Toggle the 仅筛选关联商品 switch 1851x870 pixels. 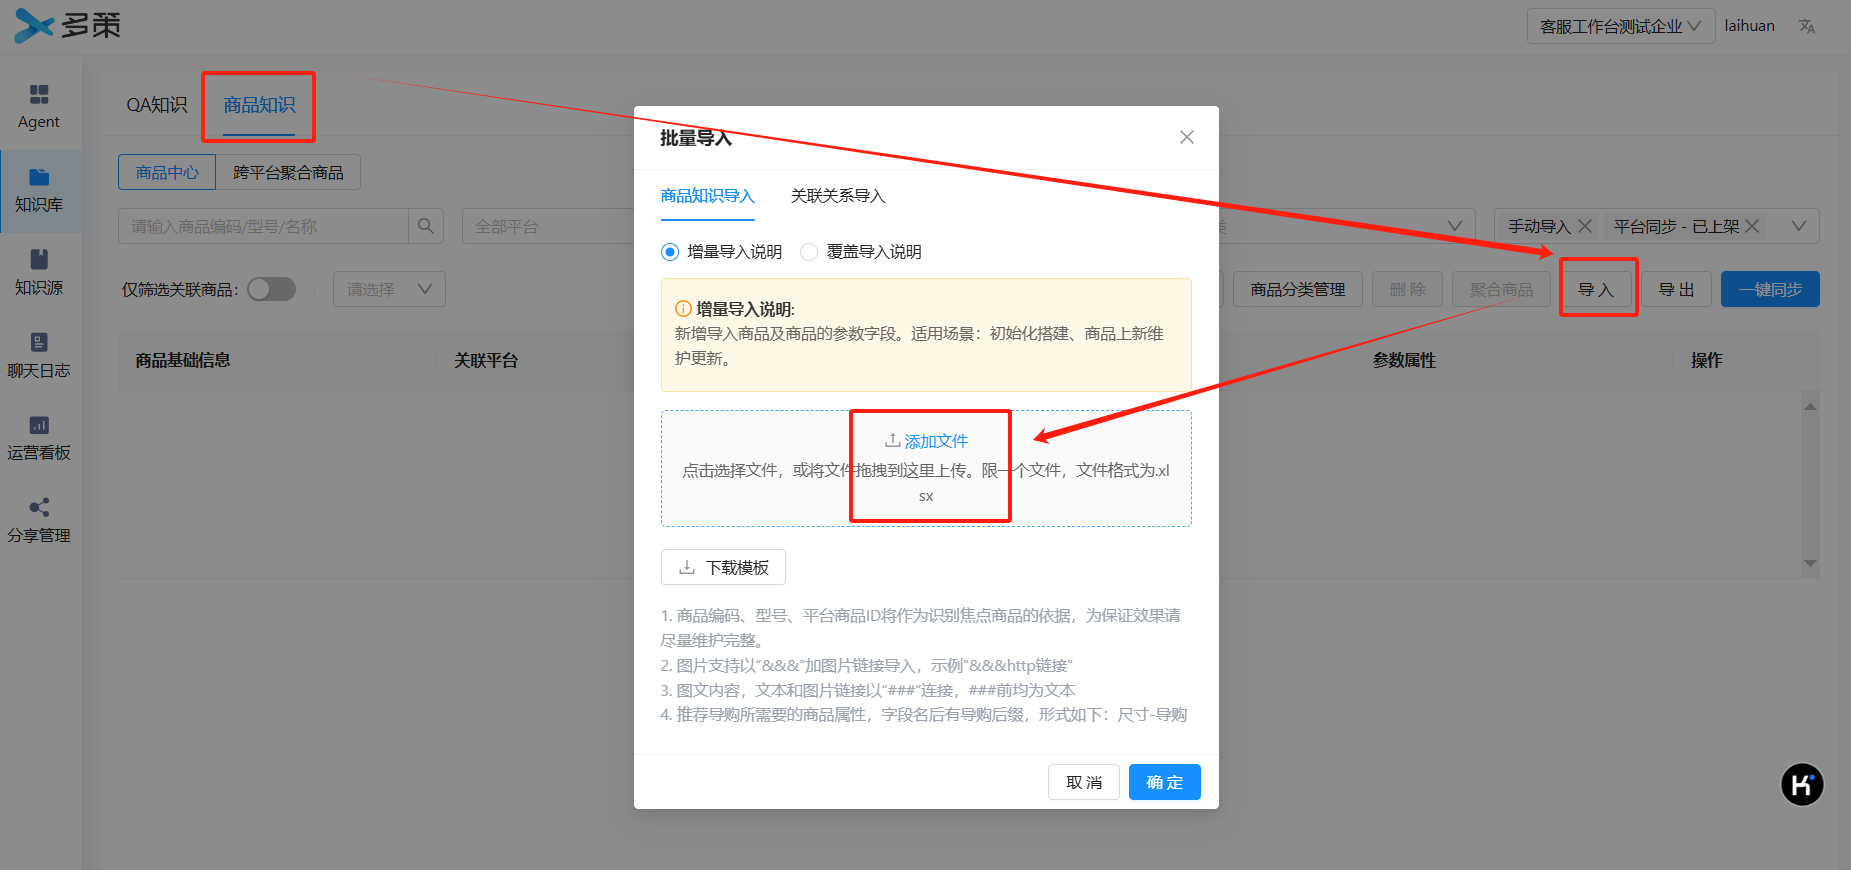[272, 289]
